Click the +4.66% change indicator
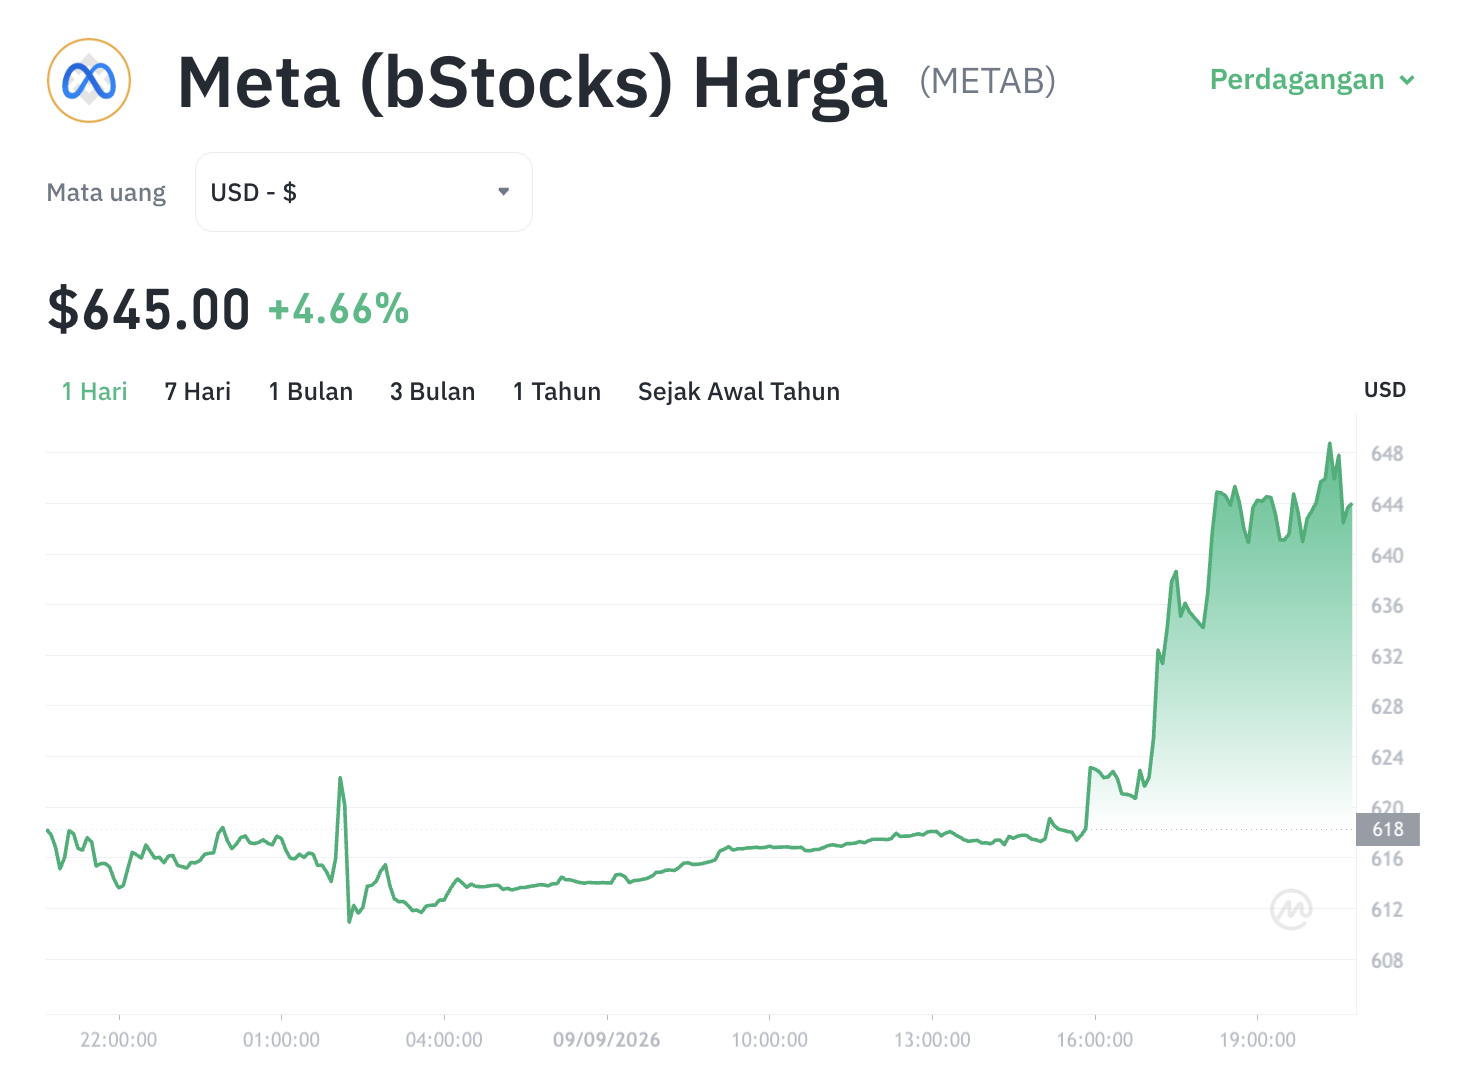 click(x=339, y=310)
